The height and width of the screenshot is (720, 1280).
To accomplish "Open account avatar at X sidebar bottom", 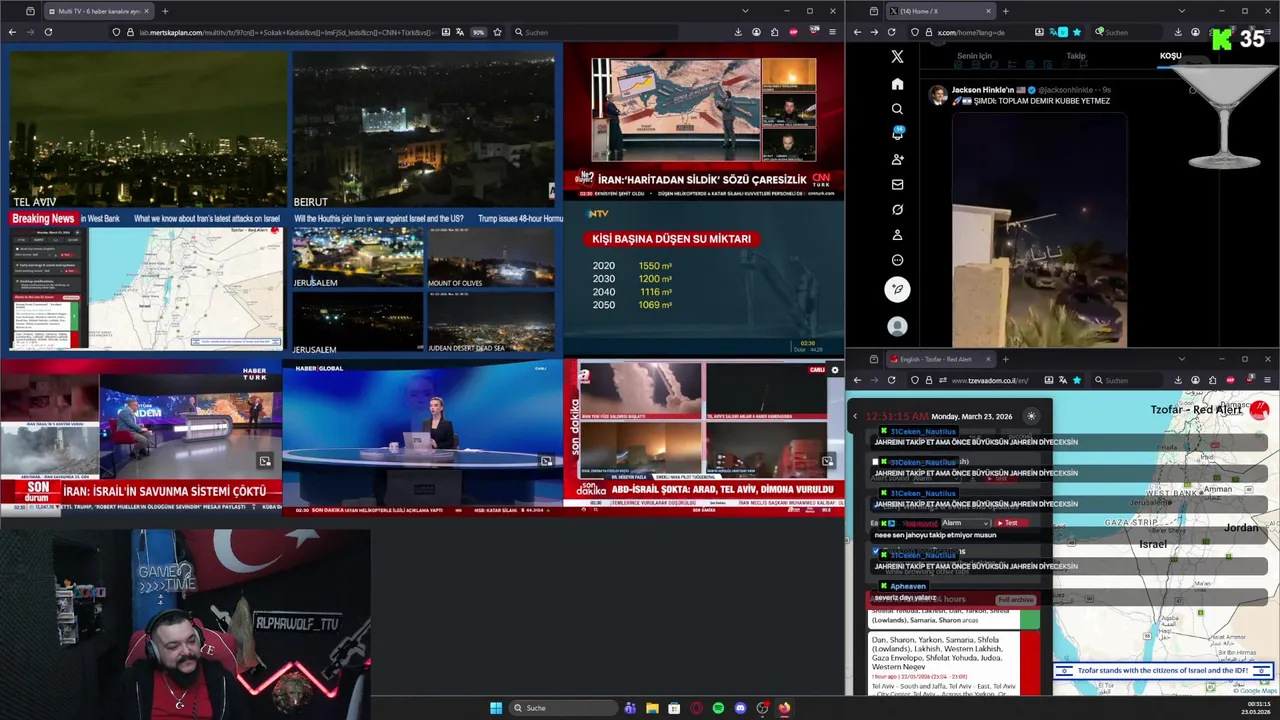I will pos(897,326).
